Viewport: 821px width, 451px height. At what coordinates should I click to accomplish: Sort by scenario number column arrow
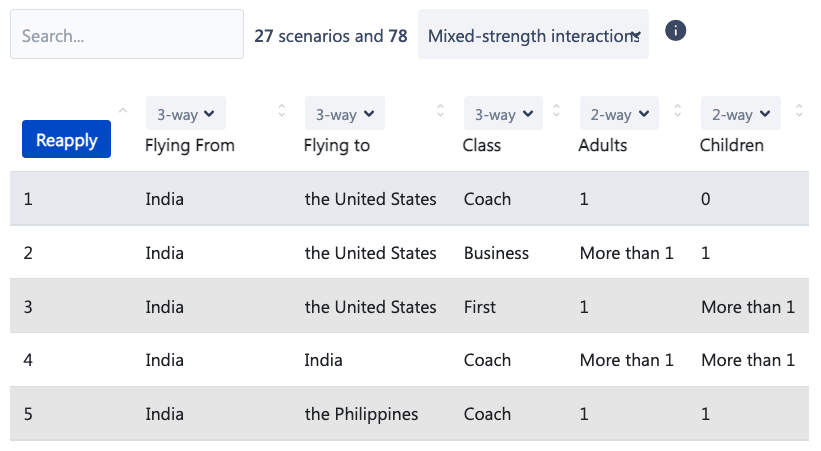122,110
